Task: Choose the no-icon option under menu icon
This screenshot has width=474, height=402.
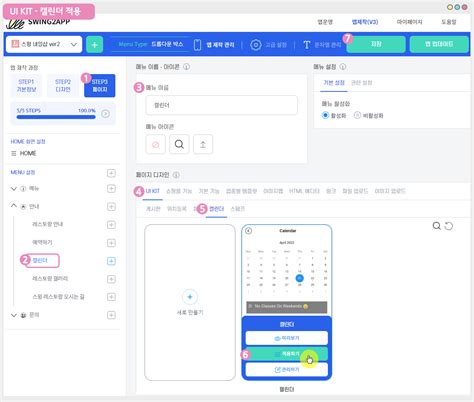Action: [x=155, y=144]
